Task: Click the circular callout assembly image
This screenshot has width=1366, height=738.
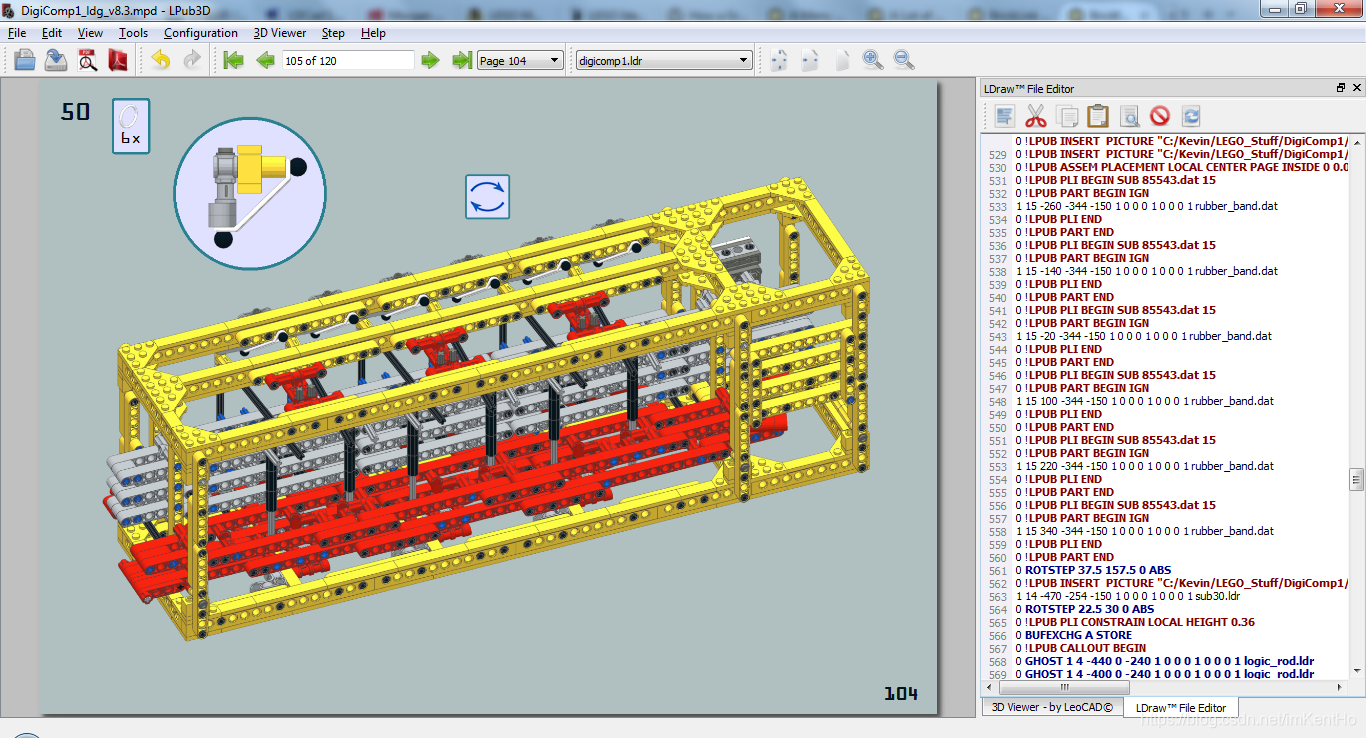Action: point(250,193)
